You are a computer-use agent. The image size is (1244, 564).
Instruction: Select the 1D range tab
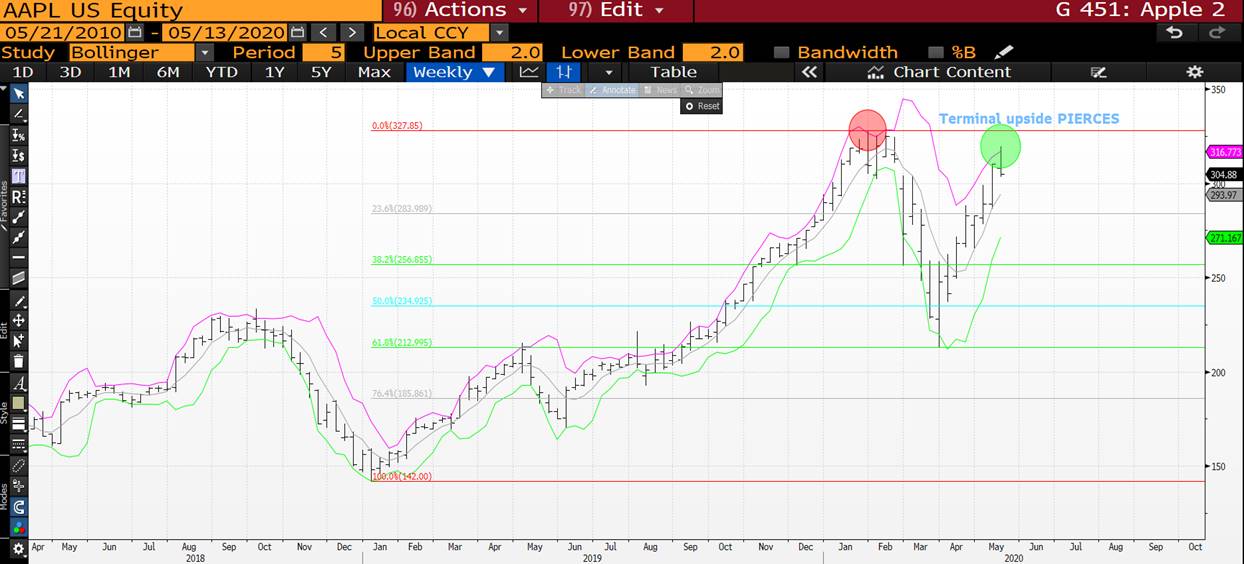pyautogui.click(x=22, y=72)
